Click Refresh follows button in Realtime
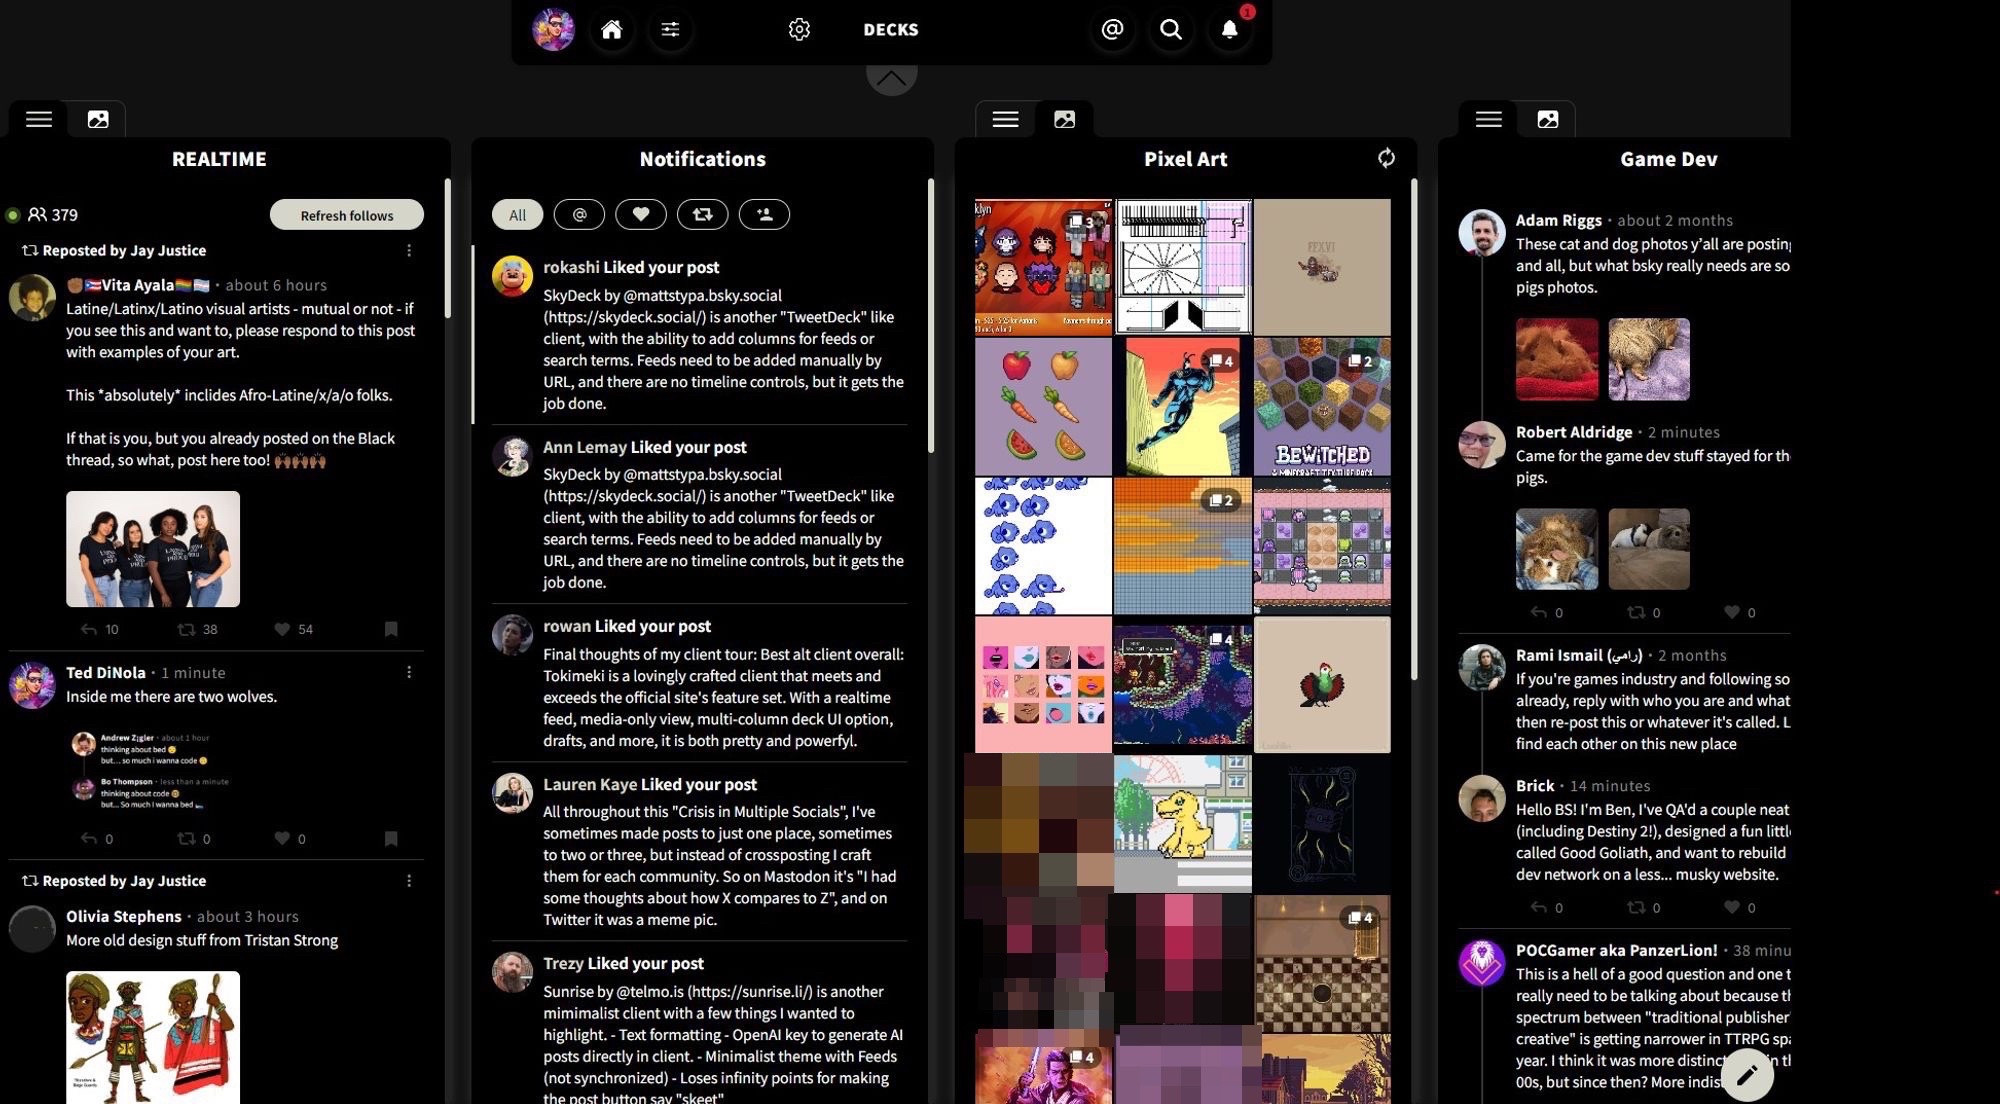Viewport: 2000px width, 1104px height. click(345, 213)
